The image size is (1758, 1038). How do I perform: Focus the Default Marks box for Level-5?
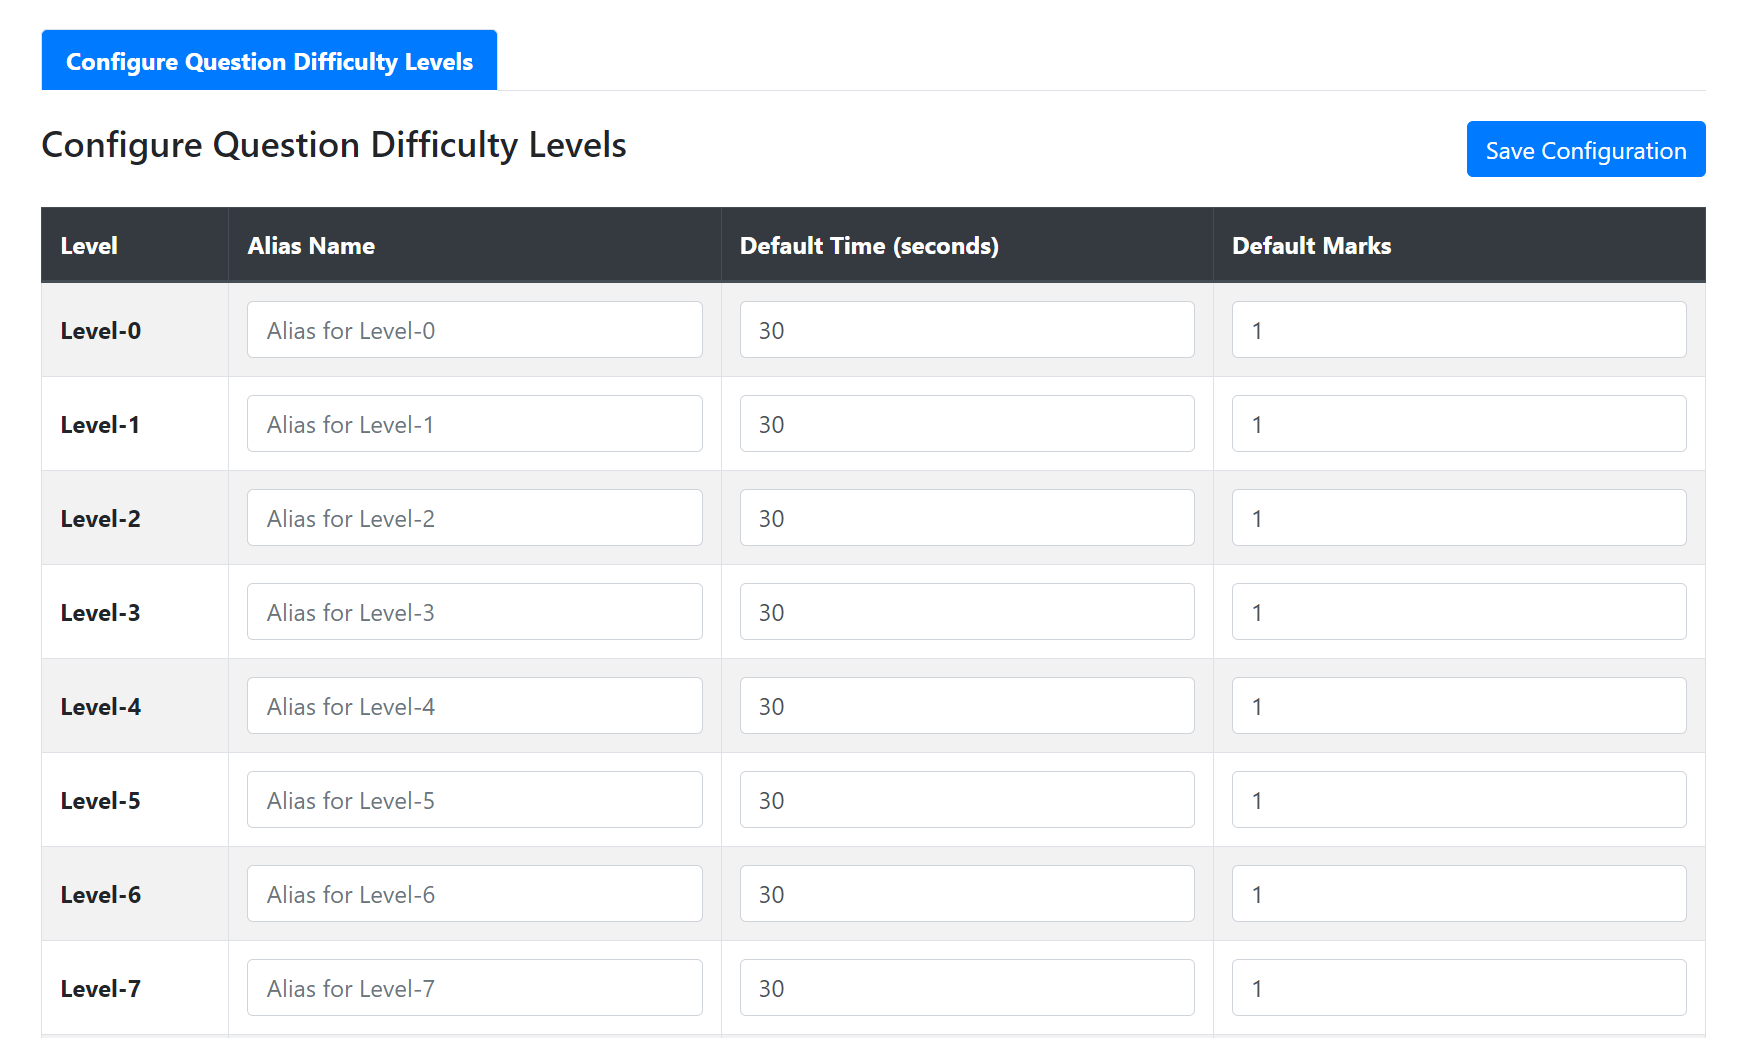(x=1458, y=800)
